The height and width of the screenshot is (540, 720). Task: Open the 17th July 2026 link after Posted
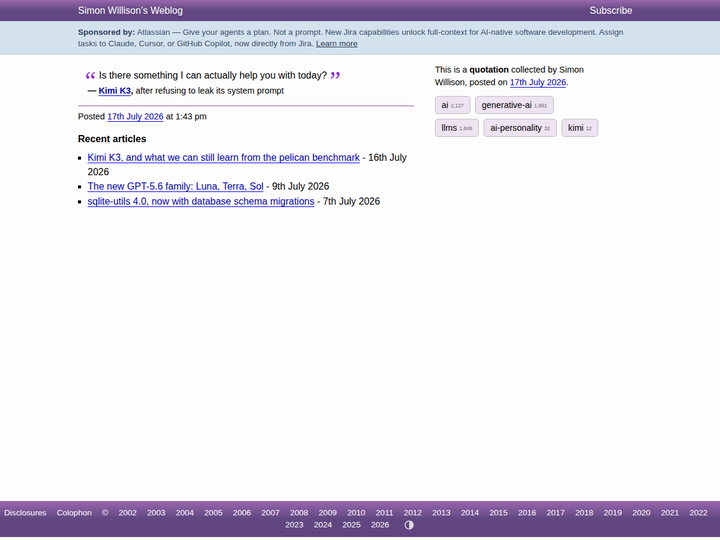point(135,116)
